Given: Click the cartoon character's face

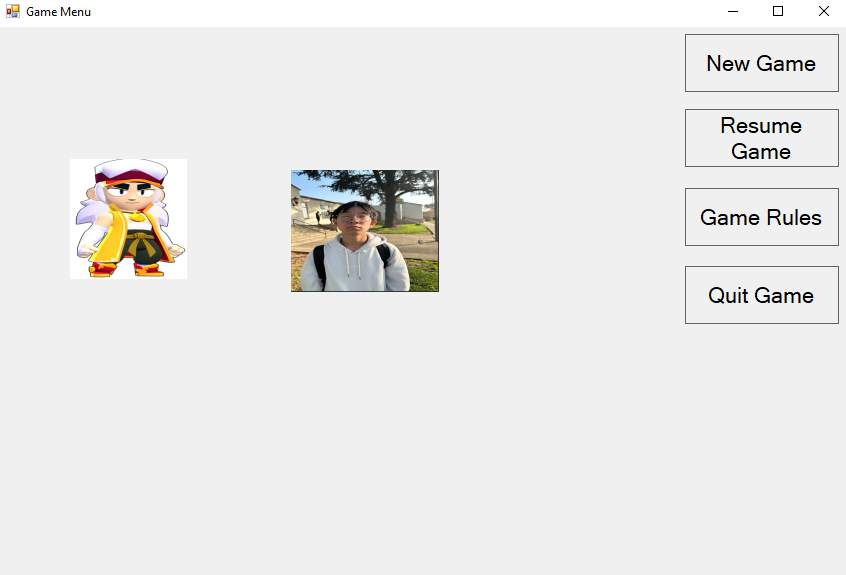Looking at the screenshot, I should coord(132,194).
